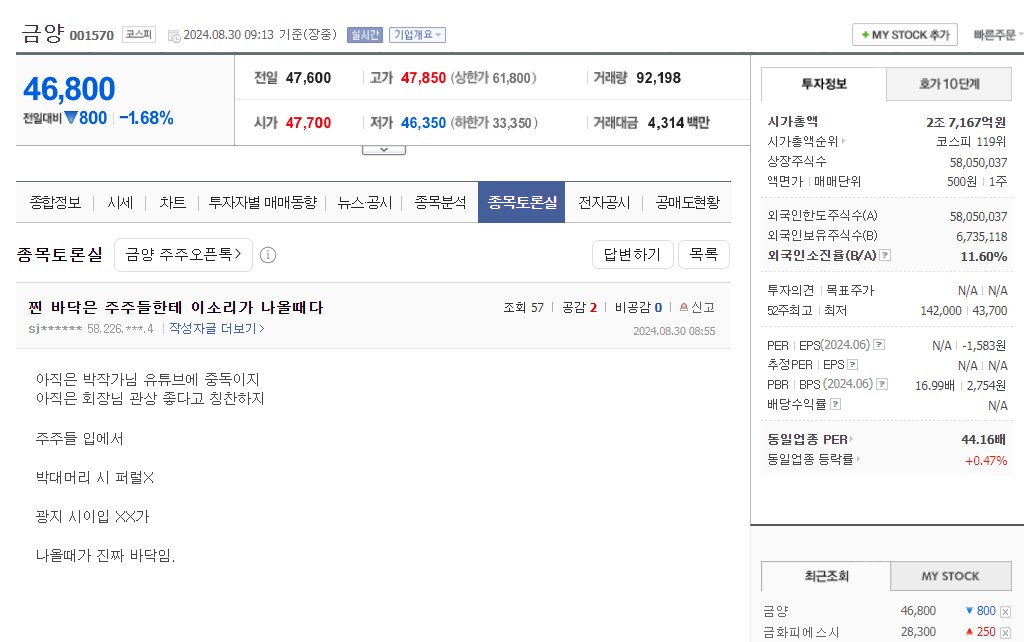The height and width of the screenshot is (642, 1024).
Task: Add the stock with MY STOCK 추가 button
Action: 904,35
